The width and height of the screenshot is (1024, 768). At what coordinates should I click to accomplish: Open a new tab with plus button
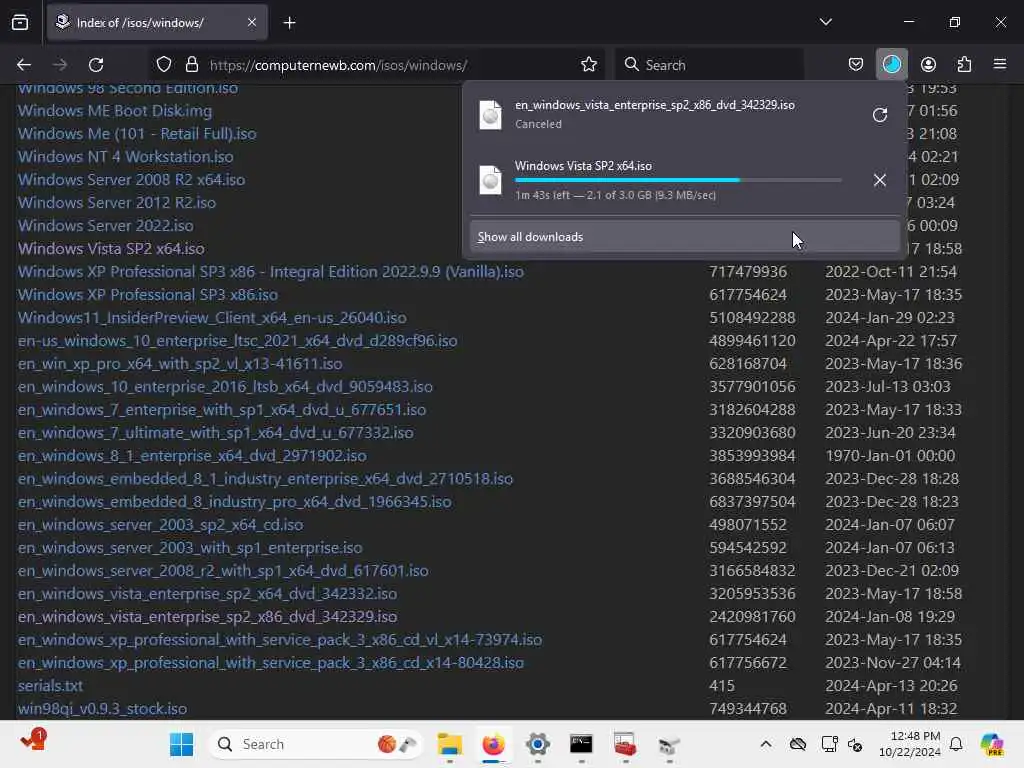(x=289, y=23)
